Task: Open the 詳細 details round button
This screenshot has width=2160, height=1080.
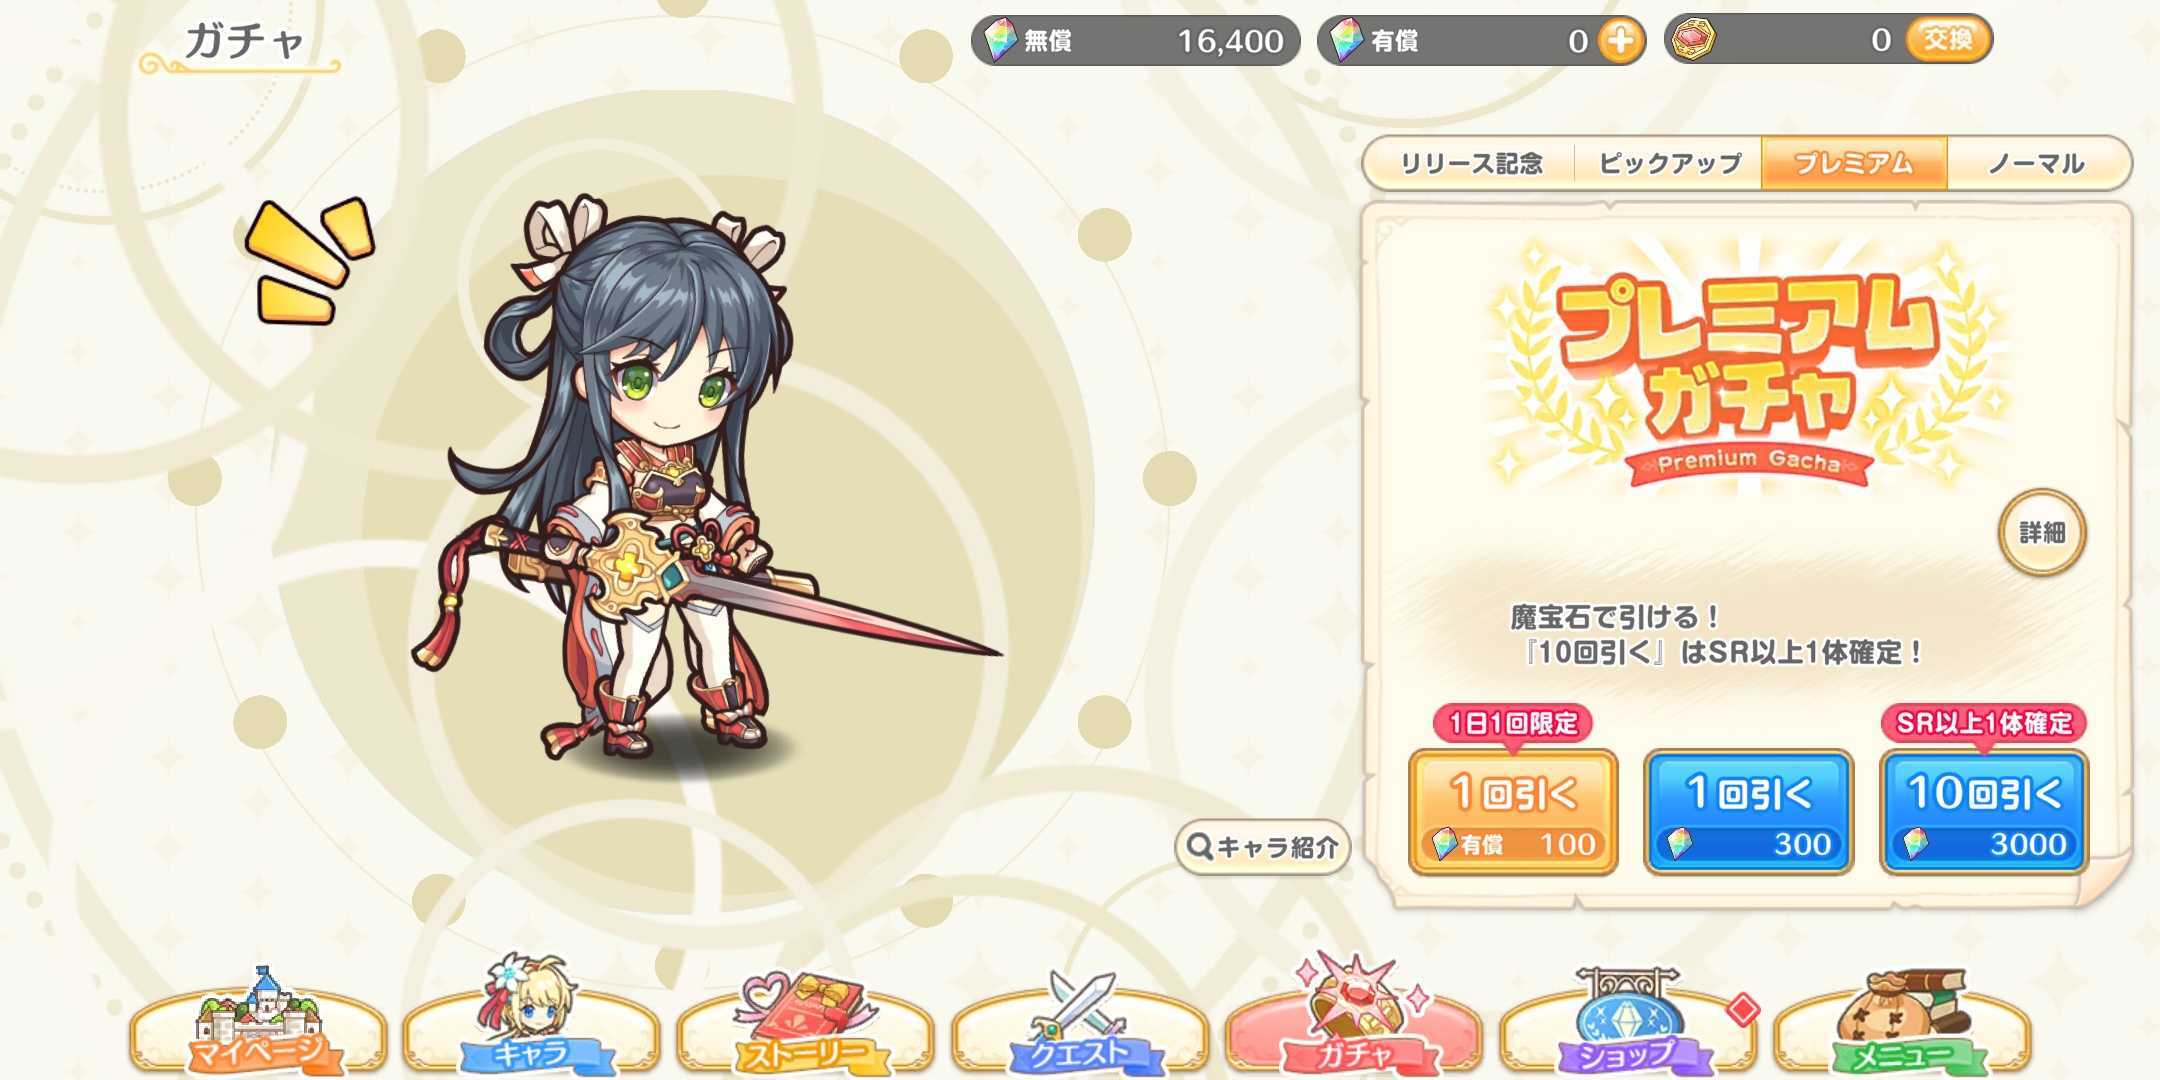Action: coord(2042,532)
